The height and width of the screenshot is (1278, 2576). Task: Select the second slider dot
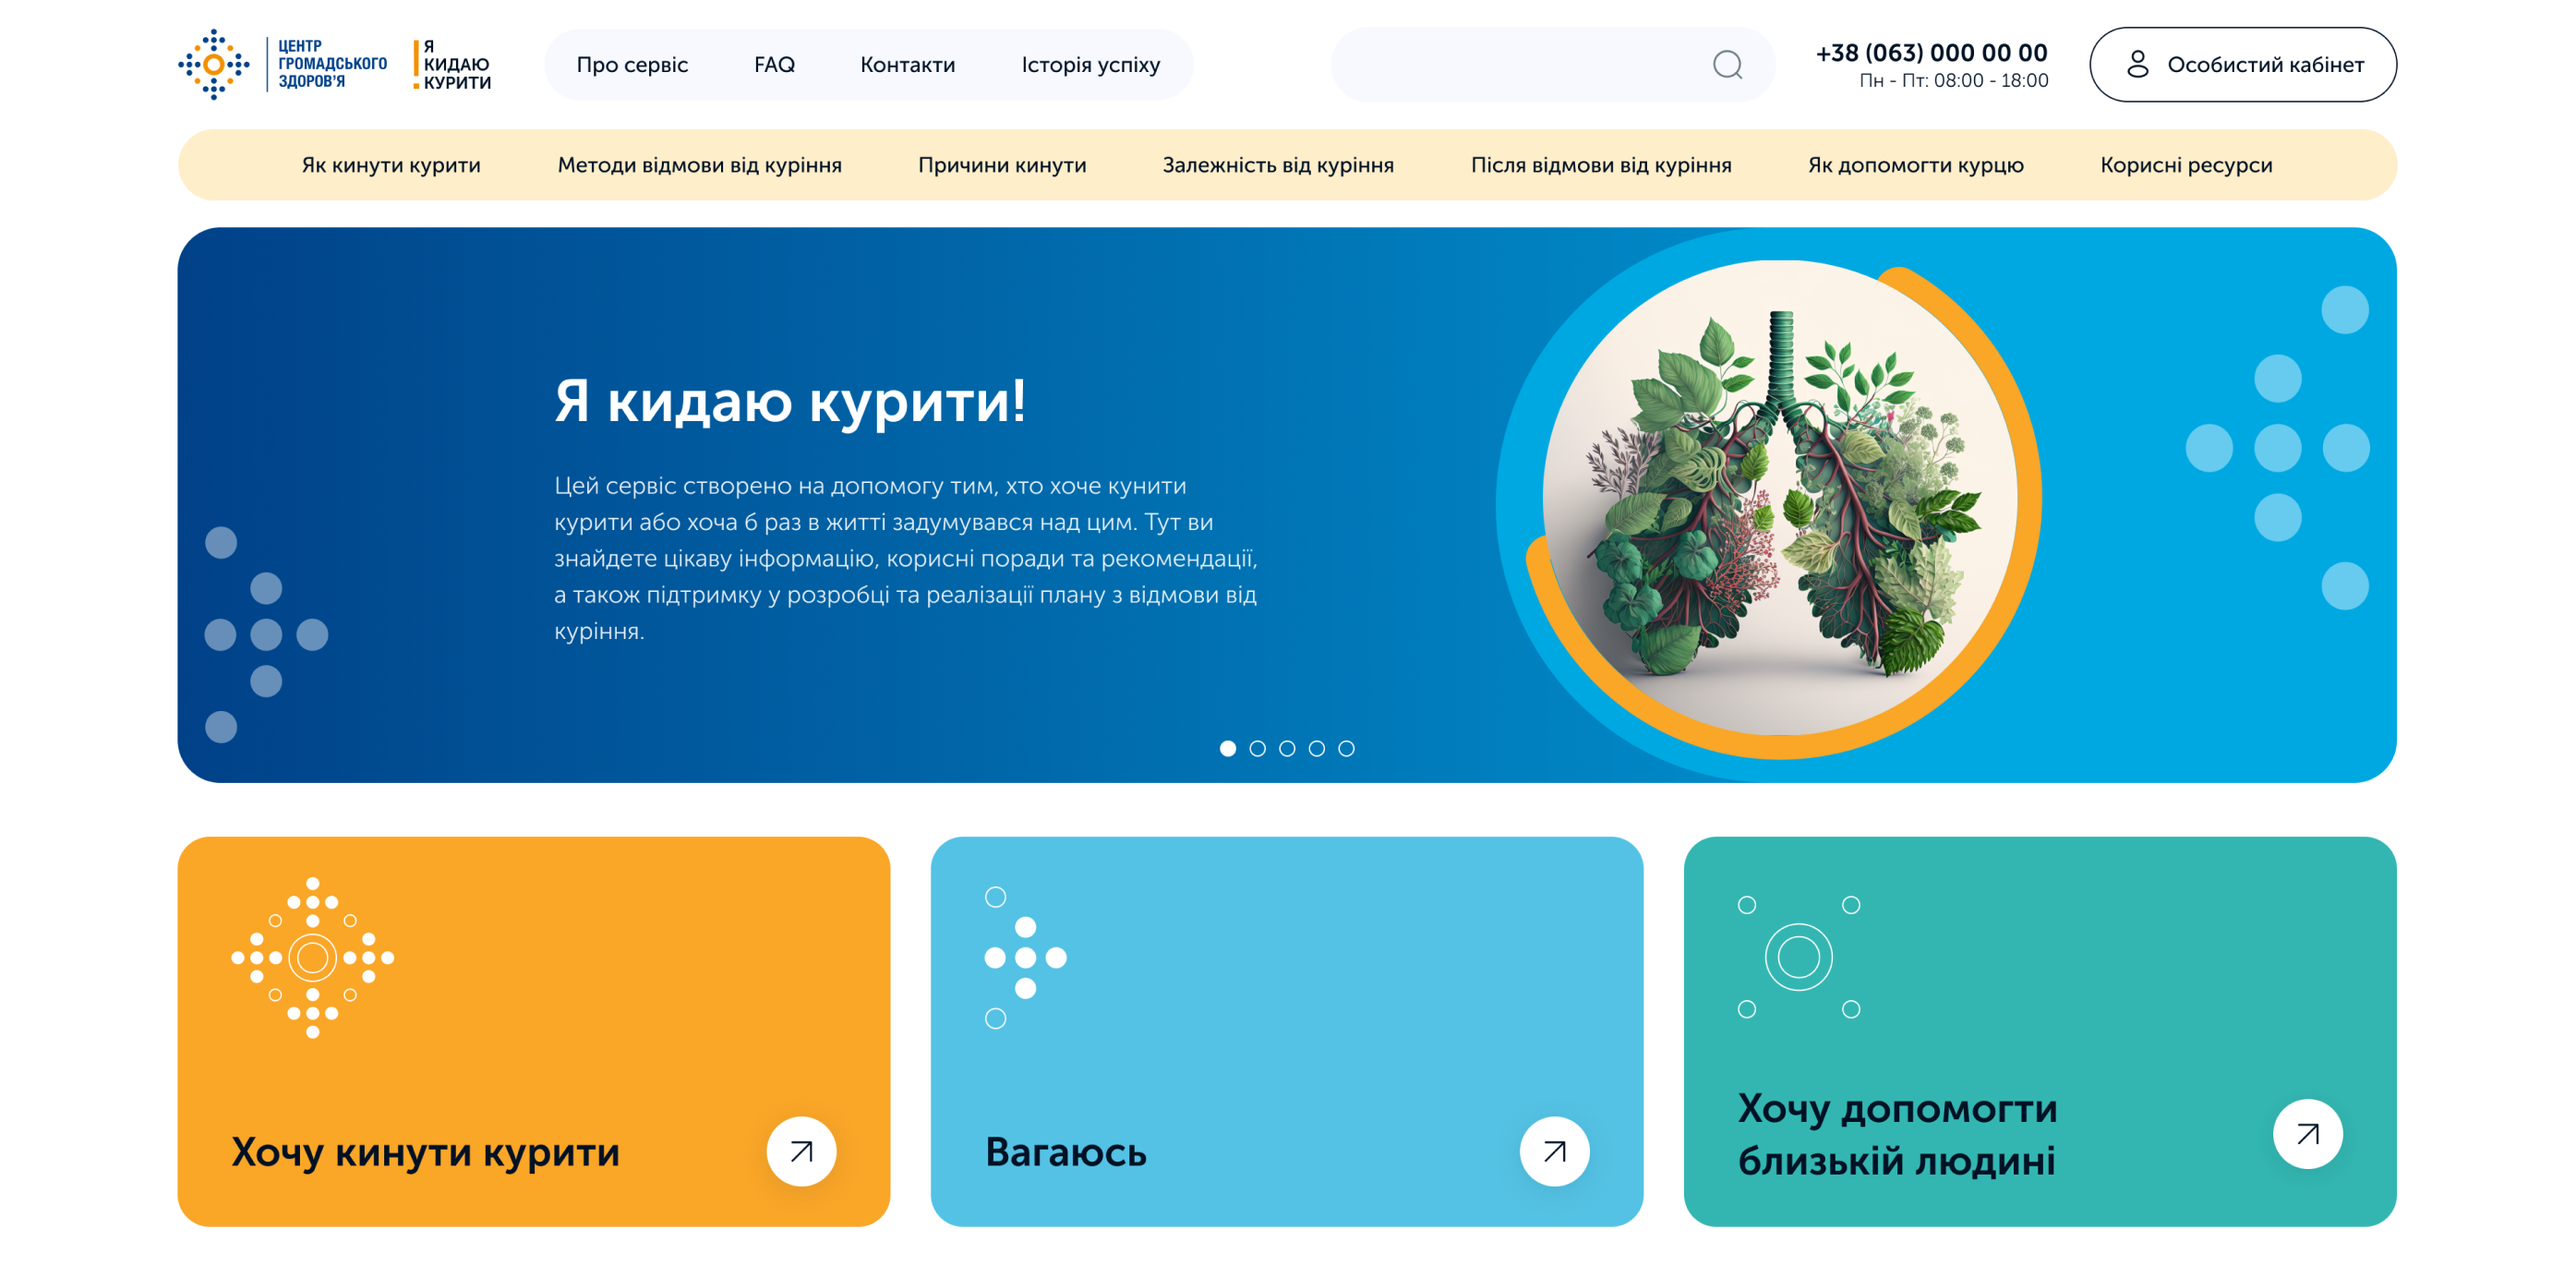pos(1257,748)
